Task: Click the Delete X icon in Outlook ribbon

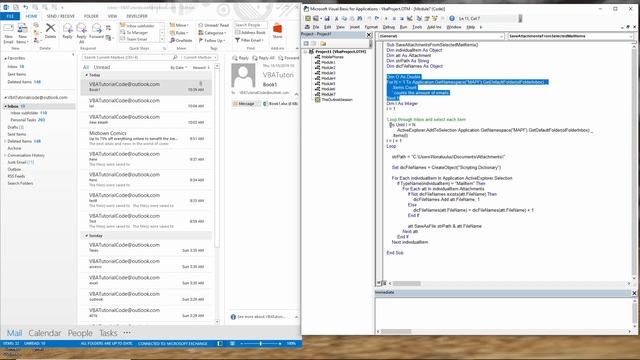Action: pyautogui.click(x=51, y=28)
